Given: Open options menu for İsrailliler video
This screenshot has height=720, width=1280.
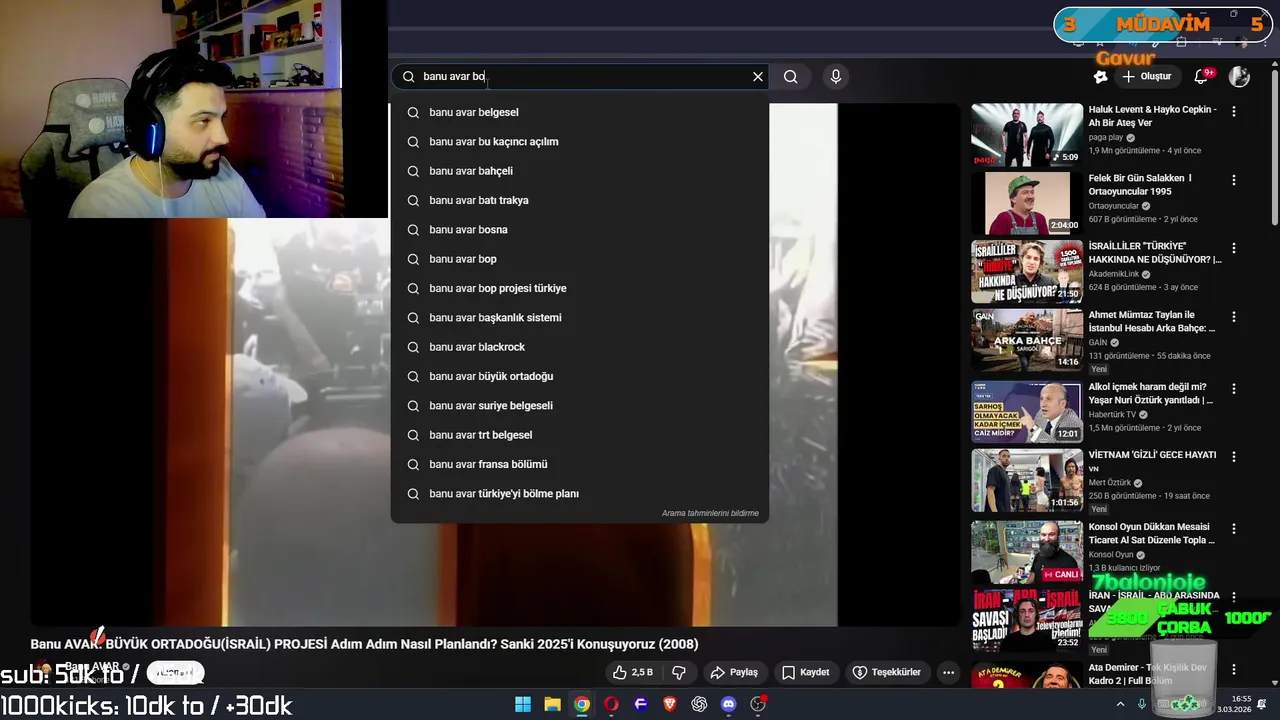Looking at the screenshot, I should tap(1234, 248).
